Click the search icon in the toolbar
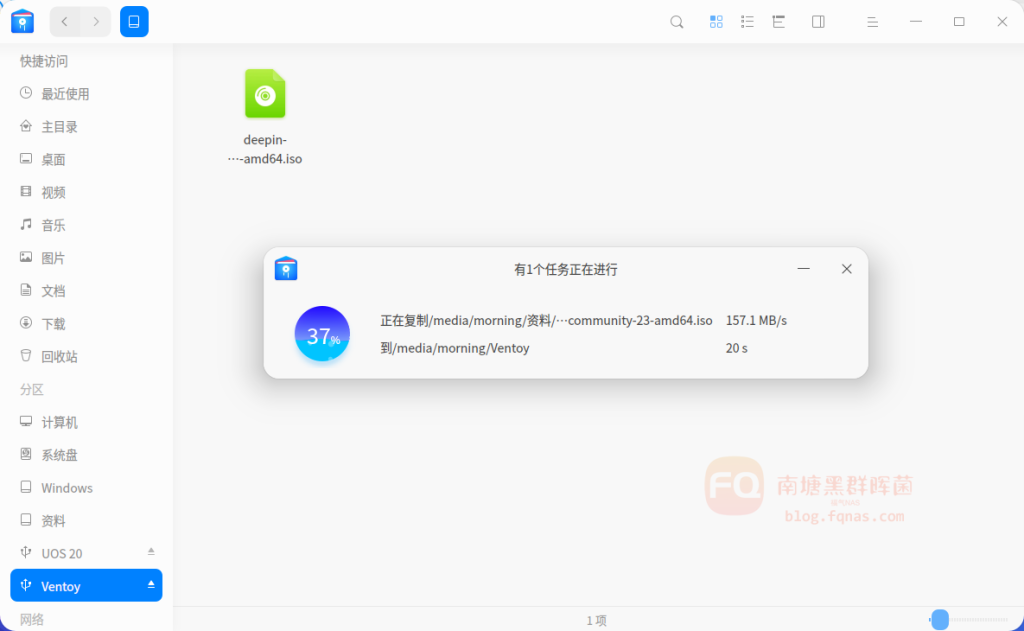This screenshot has height=631, width=1024. 677,22
